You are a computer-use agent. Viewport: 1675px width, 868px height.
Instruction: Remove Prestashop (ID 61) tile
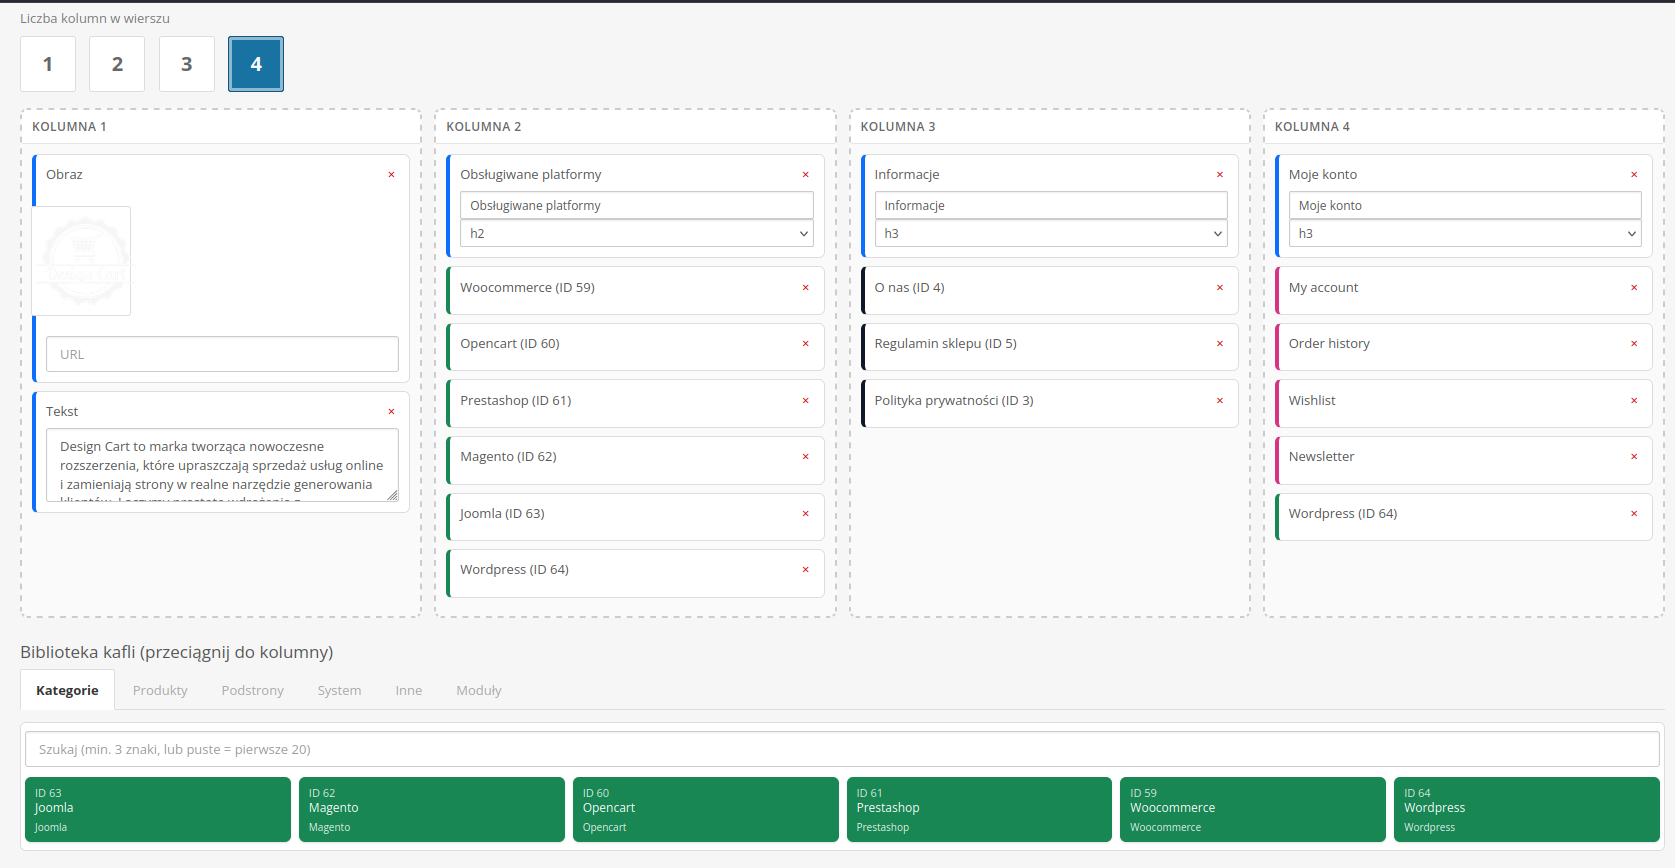(x=805, y=401)
